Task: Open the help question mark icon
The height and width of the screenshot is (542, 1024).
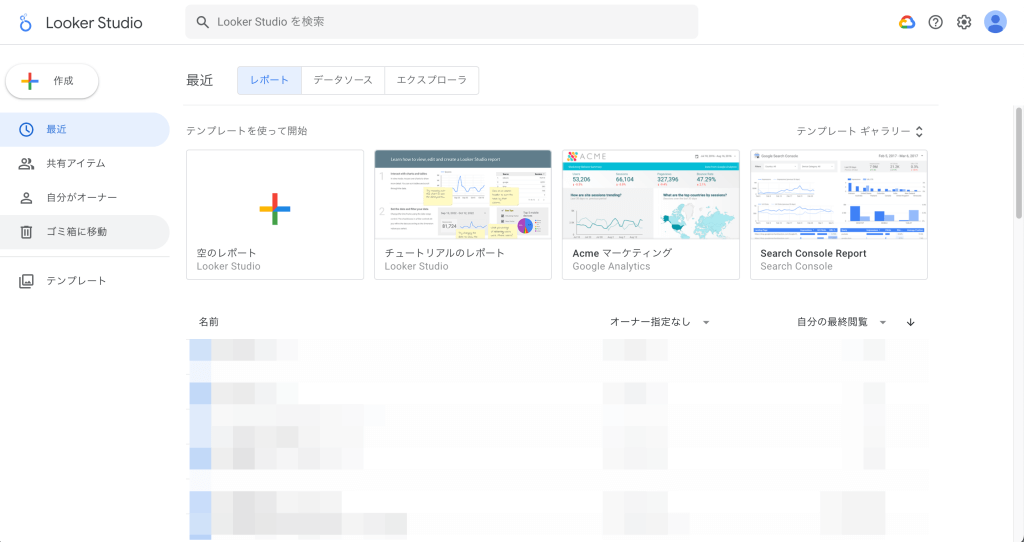Action: pos(935,22)
